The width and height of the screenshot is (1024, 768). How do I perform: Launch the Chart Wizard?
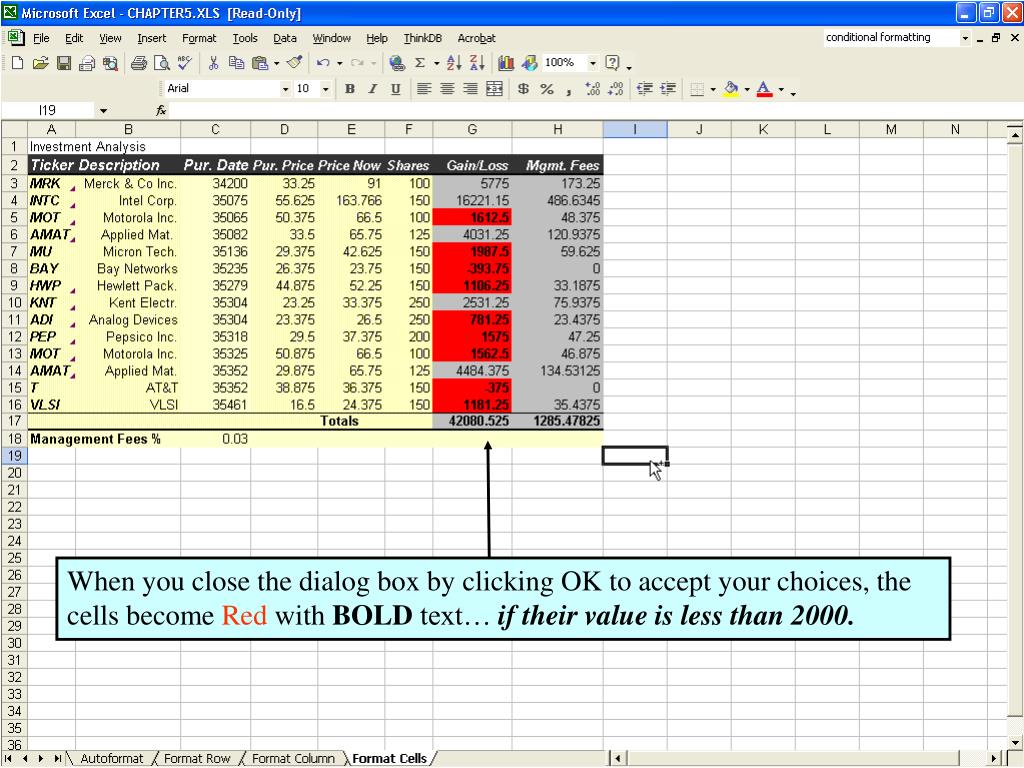pos(505,63)
